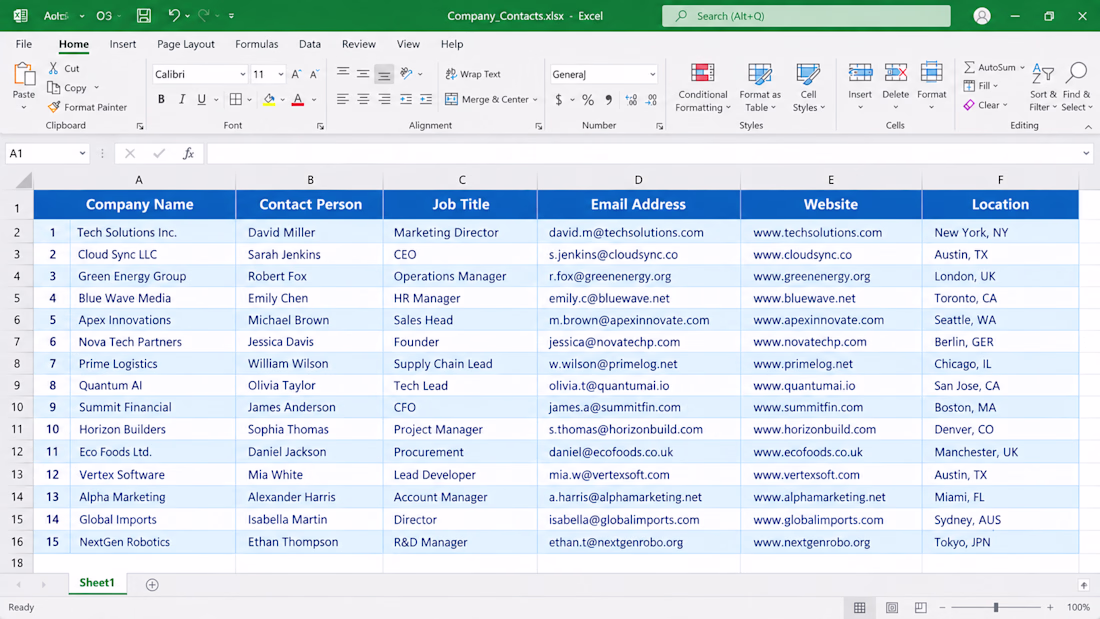Viewport: 1100px width, 619px height.
Task: Align text to the right
Action: (384, 99)
